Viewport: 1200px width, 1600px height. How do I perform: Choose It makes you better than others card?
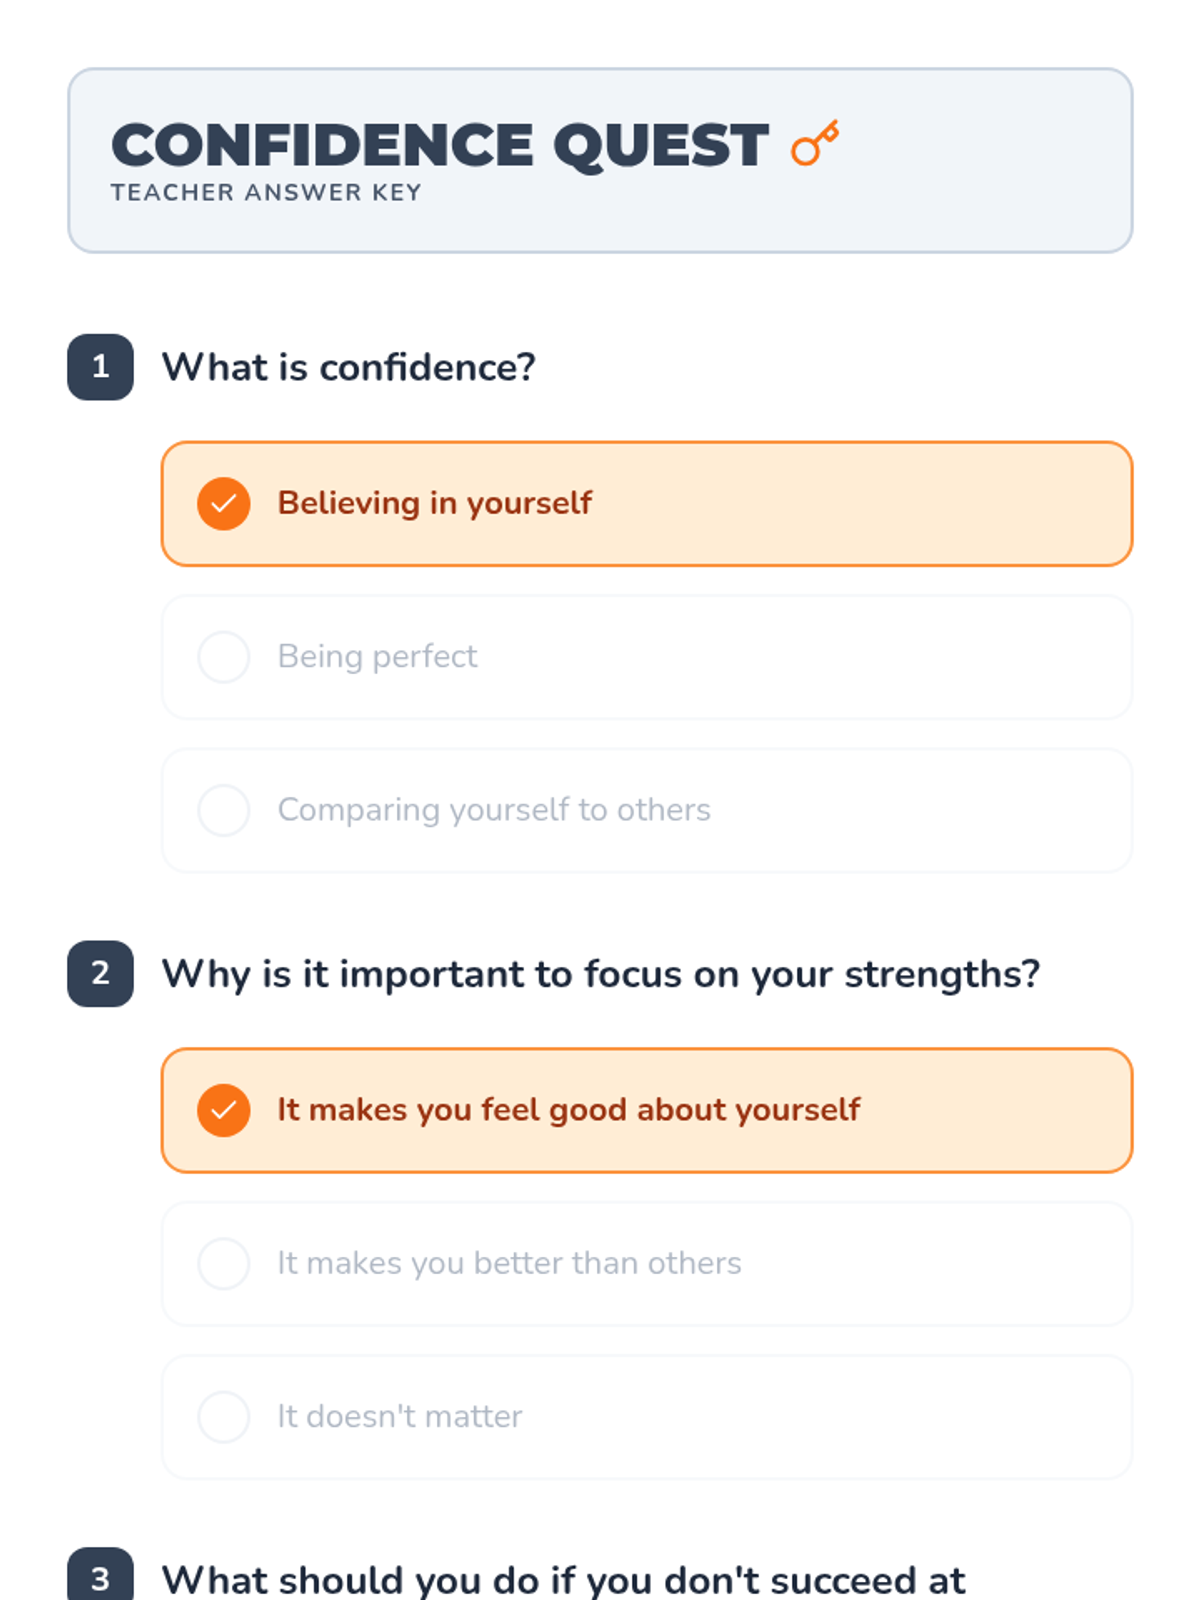pyautogui.click(x=647, y=1264)
